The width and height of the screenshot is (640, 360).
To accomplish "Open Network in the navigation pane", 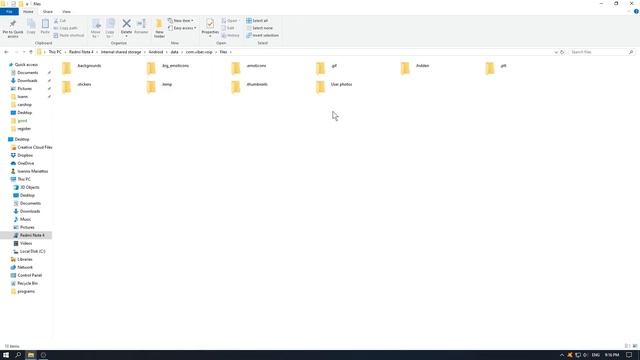I will [x=22, y=267].
